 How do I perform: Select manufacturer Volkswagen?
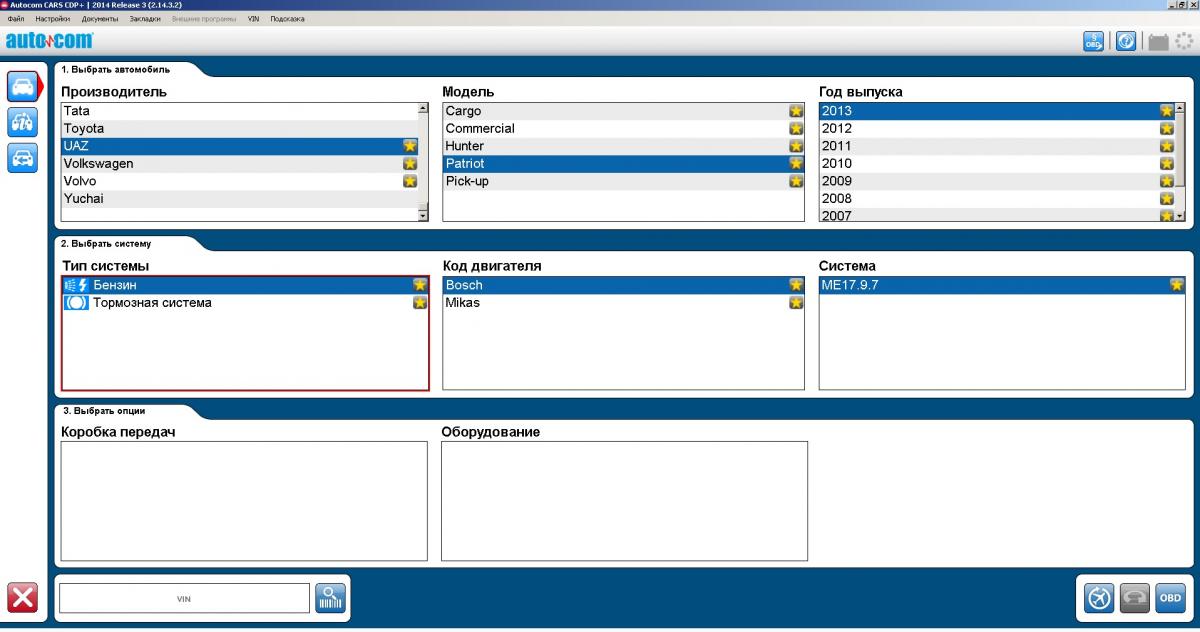[x=239, y=164]
